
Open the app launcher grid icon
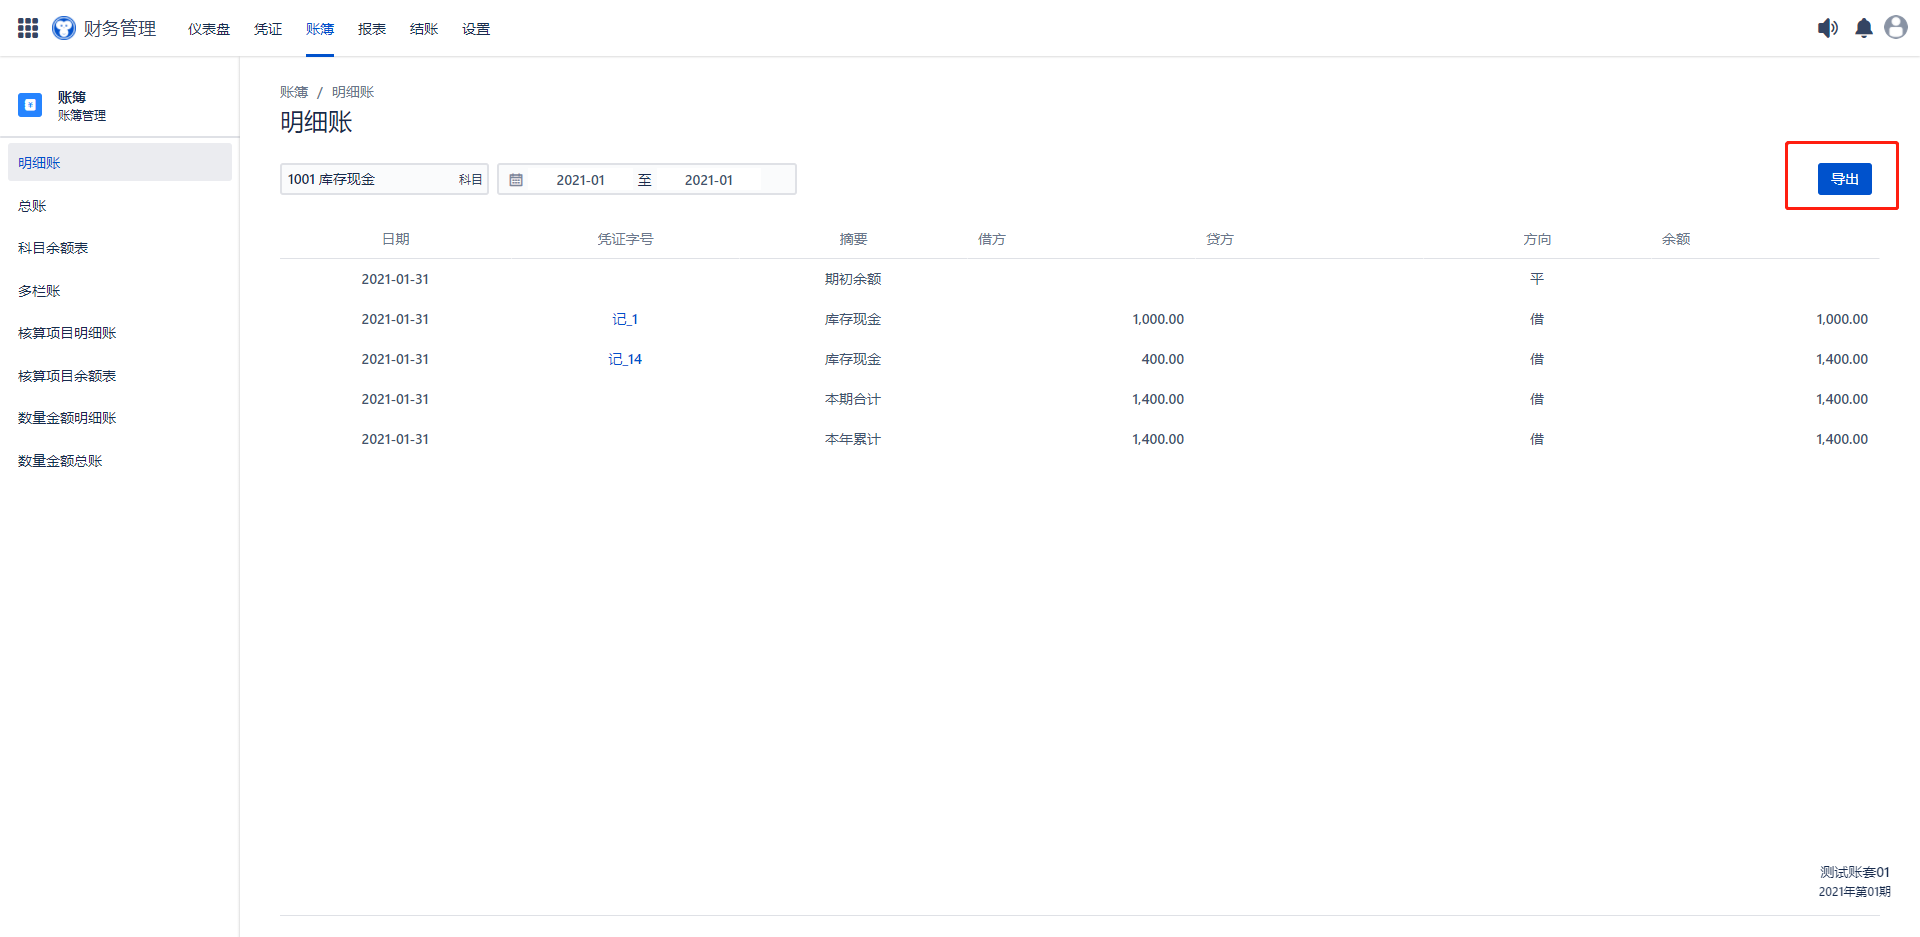click(x=28, y=28)
